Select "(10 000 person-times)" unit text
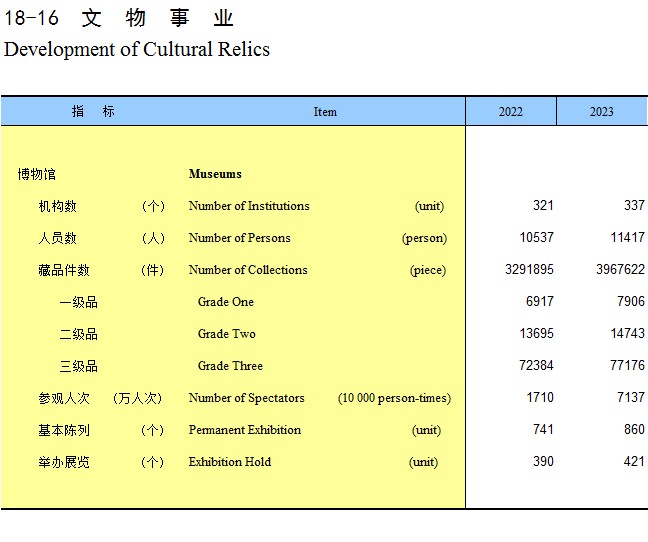 click(394, 398)
